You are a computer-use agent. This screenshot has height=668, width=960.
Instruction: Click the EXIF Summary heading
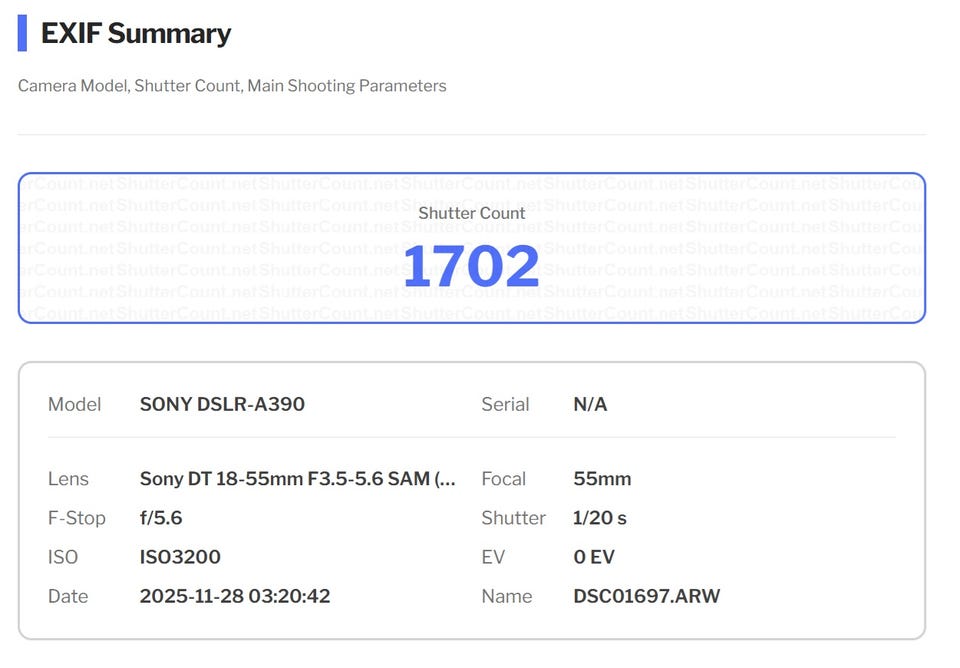[x=135, y=33]
